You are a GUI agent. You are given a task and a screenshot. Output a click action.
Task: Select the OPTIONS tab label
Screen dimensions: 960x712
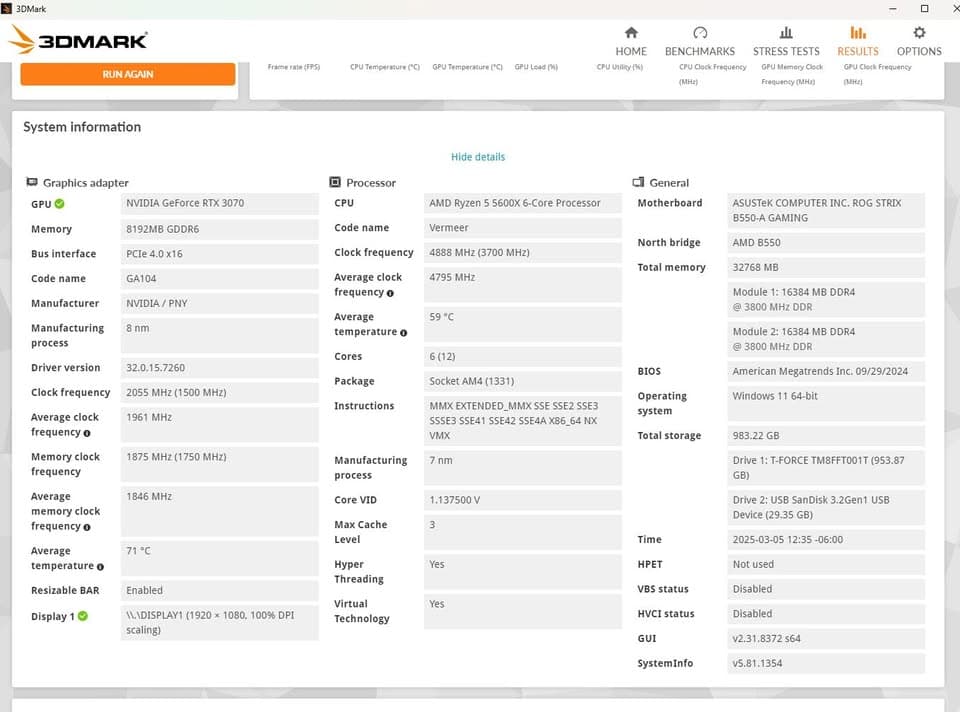pyautogui.click(x=919, y=51)
